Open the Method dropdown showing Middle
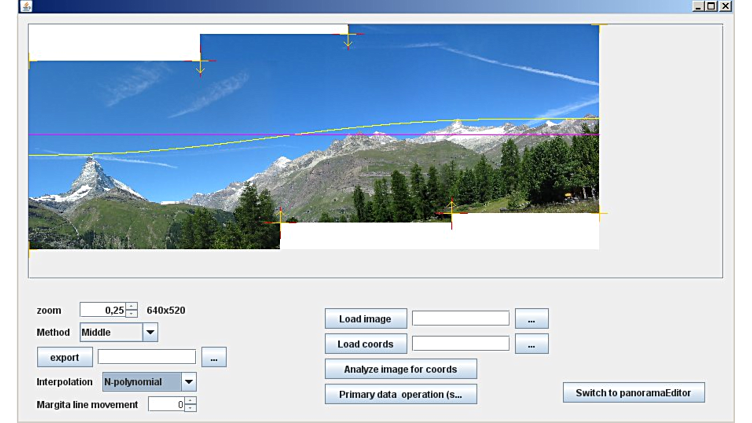The width and height of the screenshot is (752, 423). [x=150, y=332]
